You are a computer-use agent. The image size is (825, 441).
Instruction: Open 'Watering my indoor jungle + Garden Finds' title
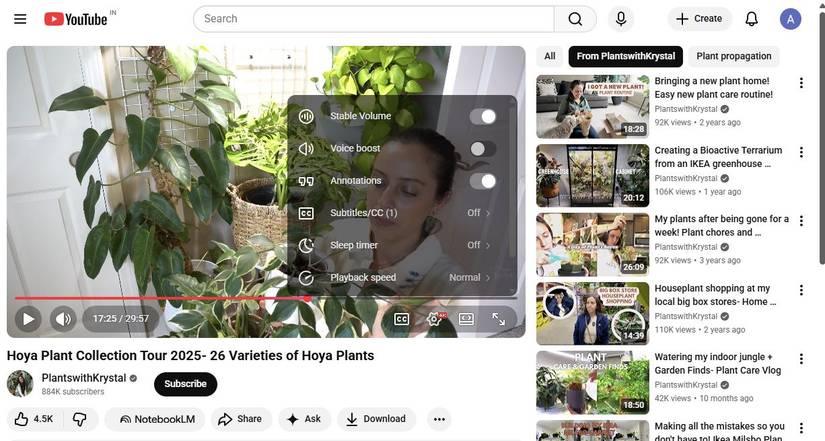click(718, 364)
